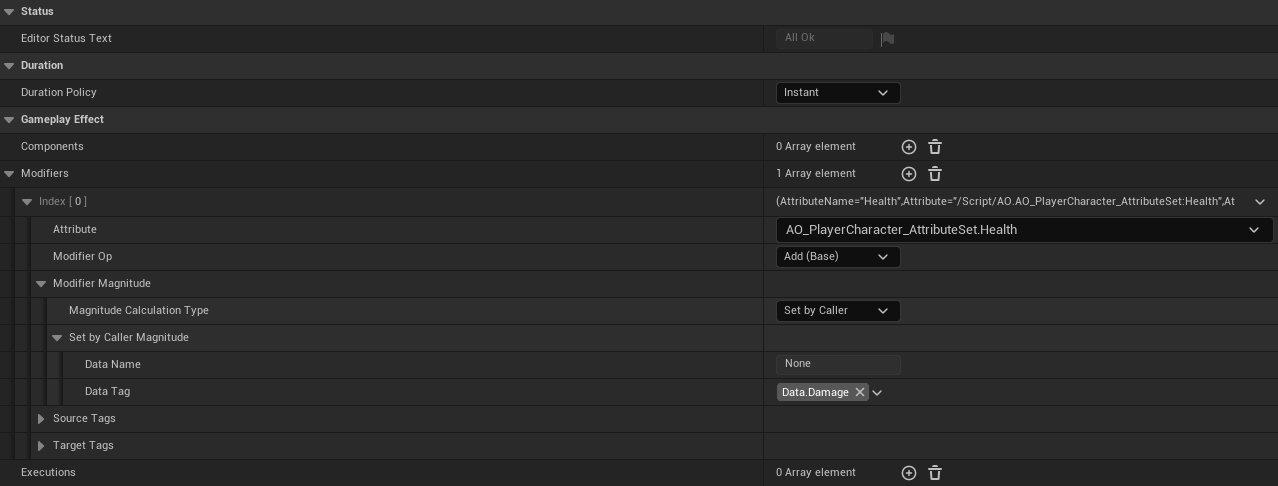Image resolution: width=1278 pixels, height=486 pixels.
Task: Open the Data Tag picker arrow
Action: (877, 393)
